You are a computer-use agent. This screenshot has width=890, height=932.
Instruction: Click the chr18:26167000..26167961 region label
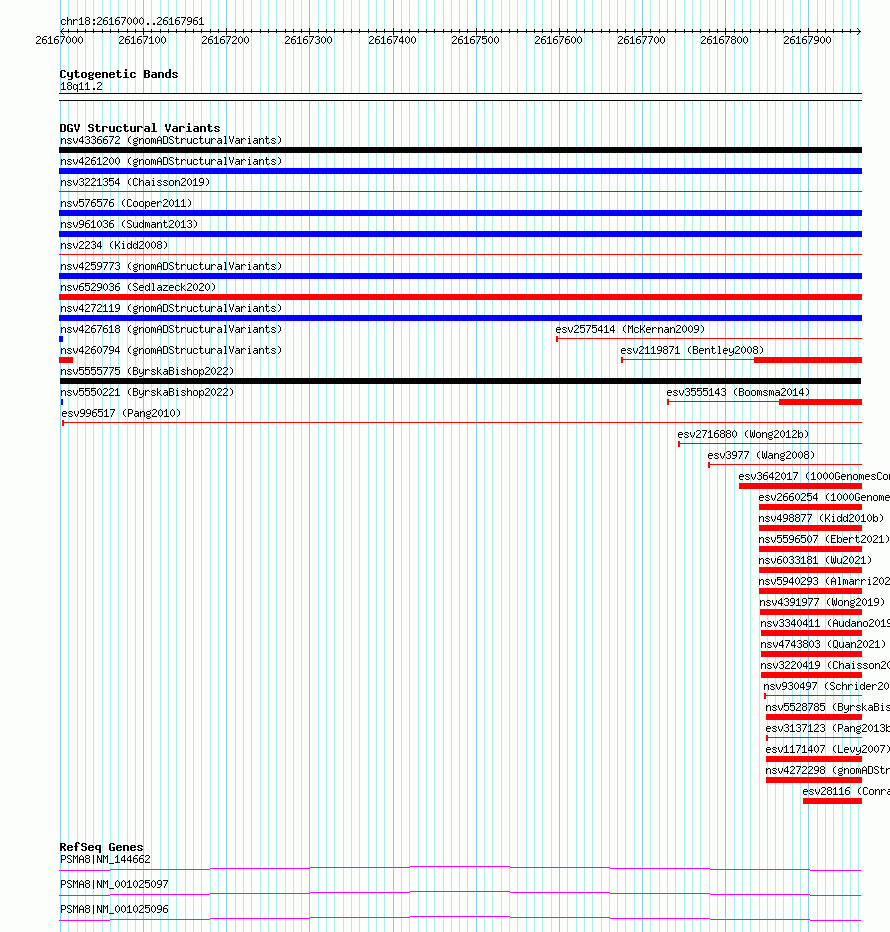pyautogui.click(x=132, y=21)
